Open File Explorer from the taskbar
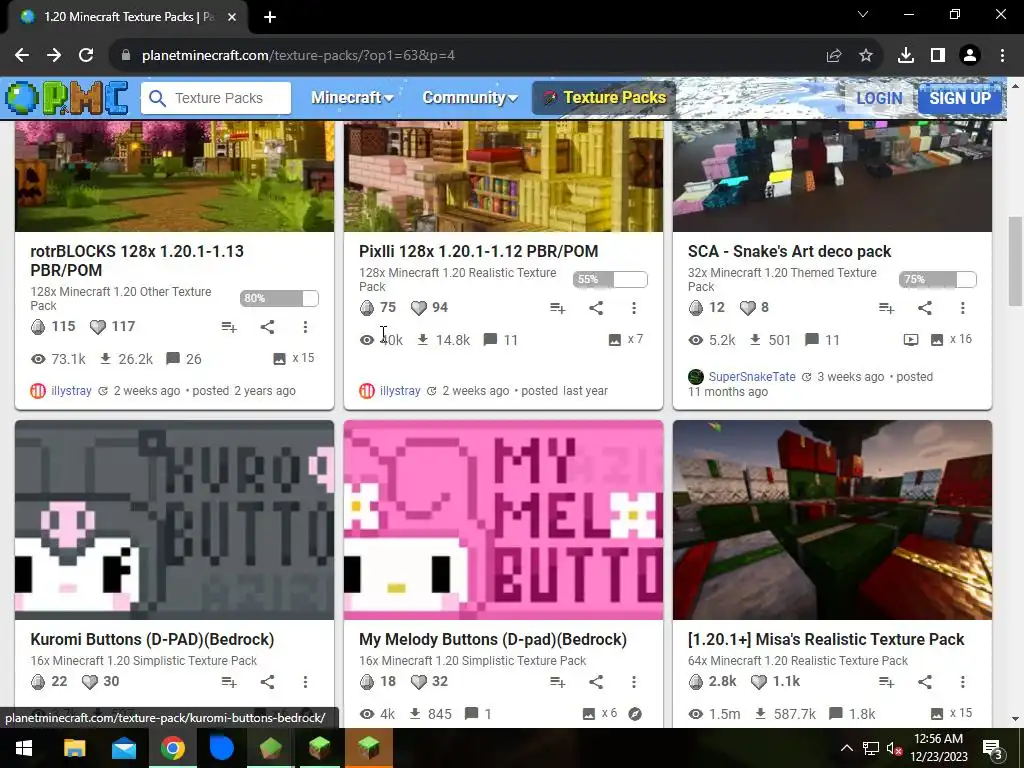1024x768 pixels. 74,748
